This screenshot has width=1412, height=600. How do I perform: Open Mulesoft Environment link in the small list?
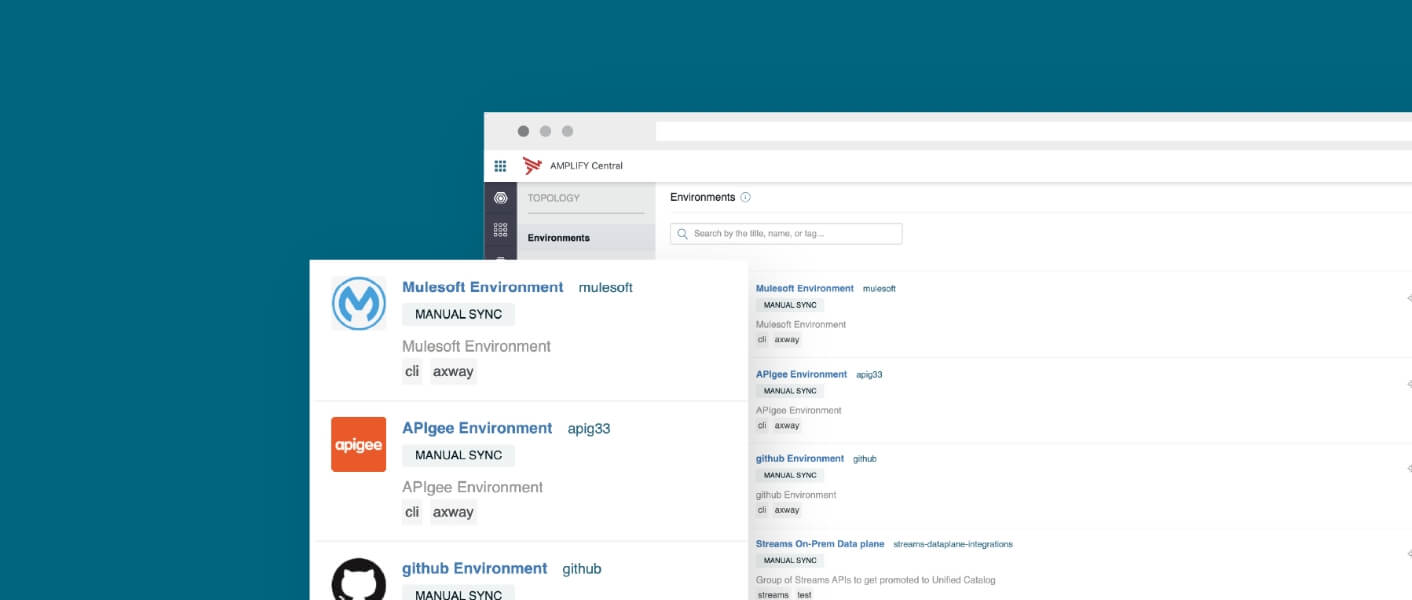coord(805,288)
